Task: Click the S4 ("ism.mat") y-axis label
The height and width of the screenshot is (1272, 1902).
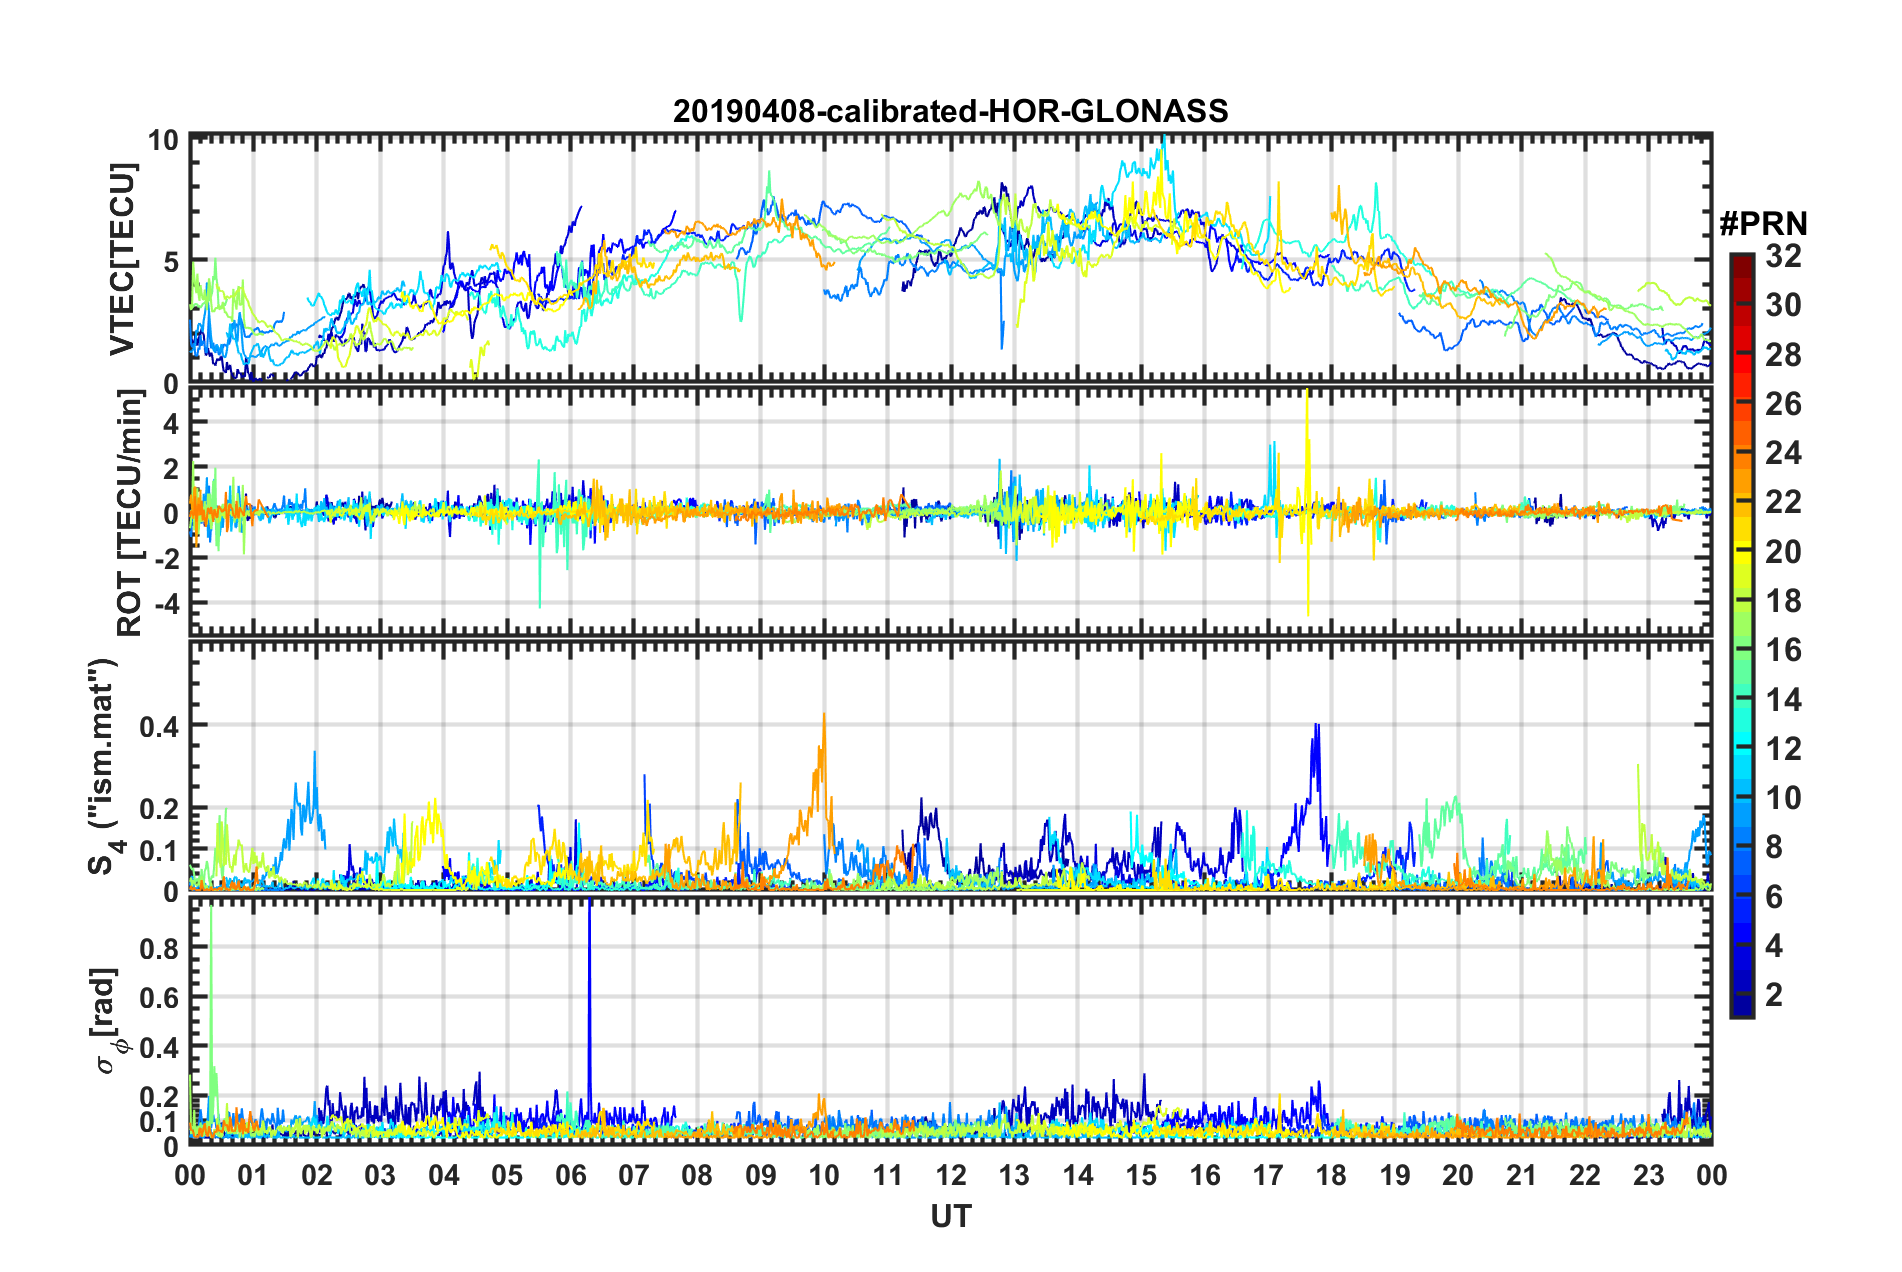Action: pyautogui.click(x=102, y=767)
